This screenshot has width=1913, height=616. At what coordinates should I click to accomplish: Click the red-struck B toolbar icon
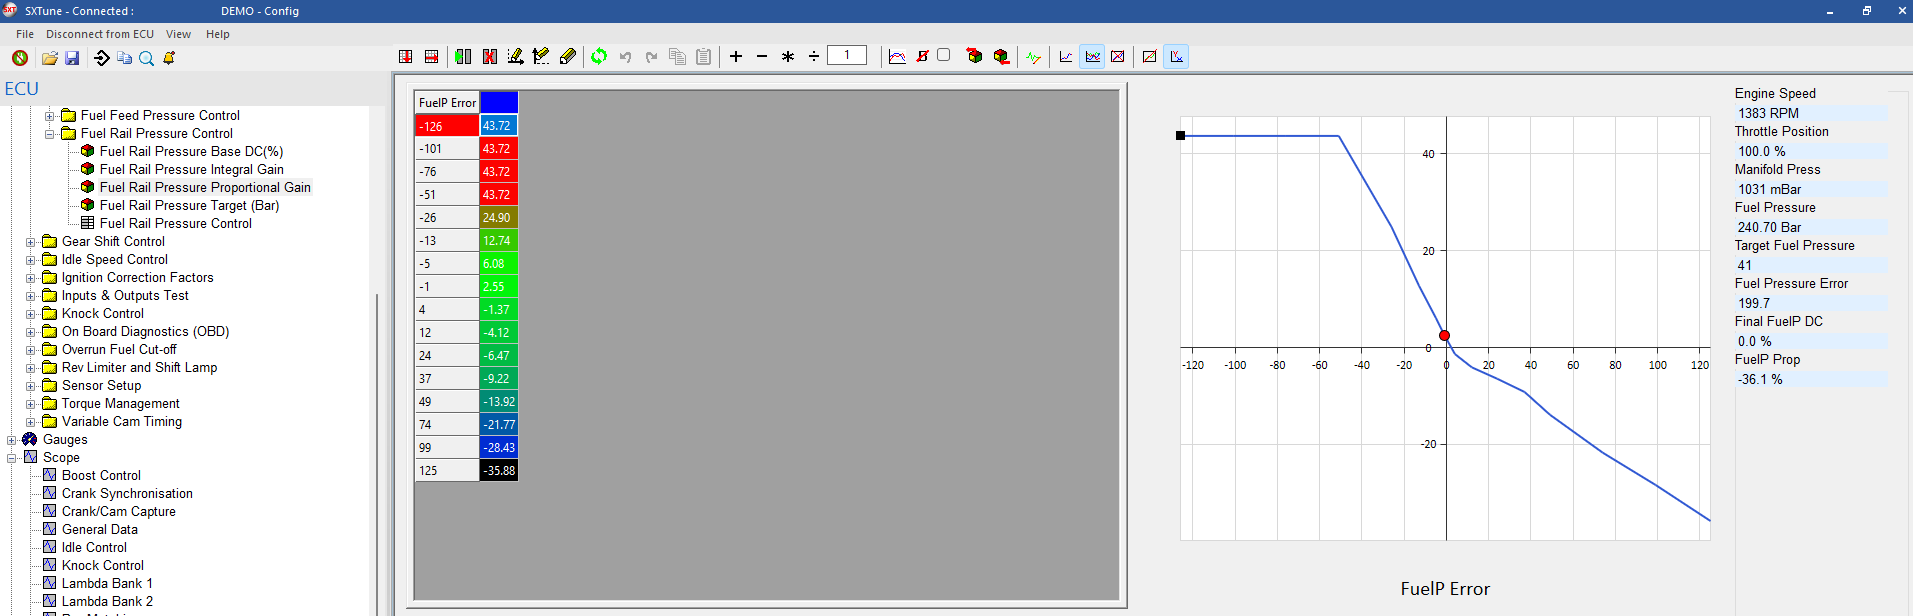pos(922,56)
